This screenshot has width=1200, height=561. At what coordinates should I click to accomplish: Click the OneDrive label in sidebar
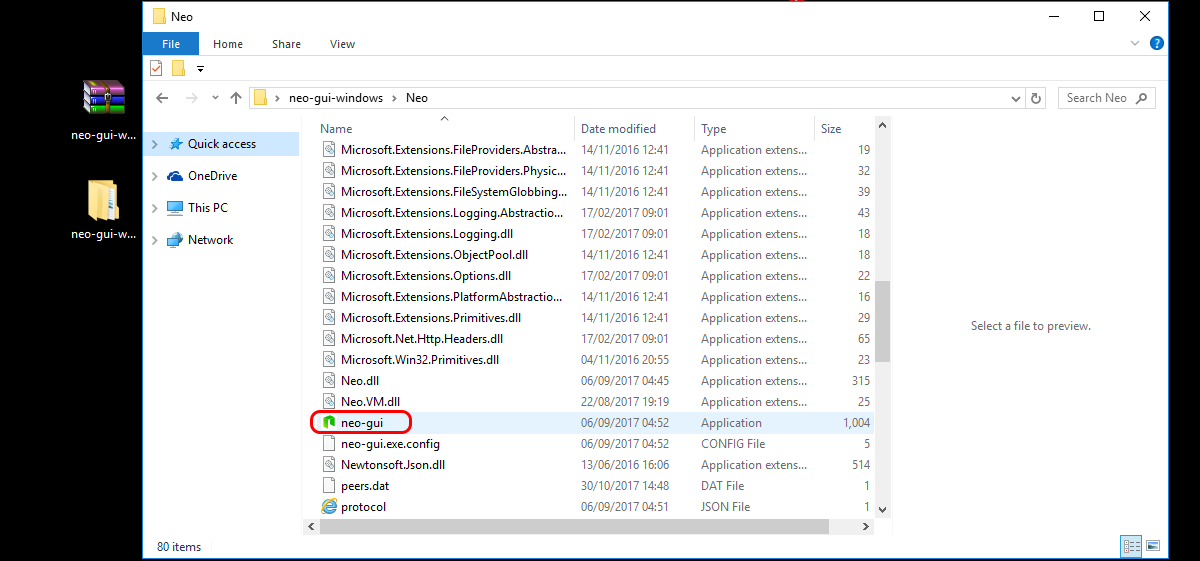212,176
